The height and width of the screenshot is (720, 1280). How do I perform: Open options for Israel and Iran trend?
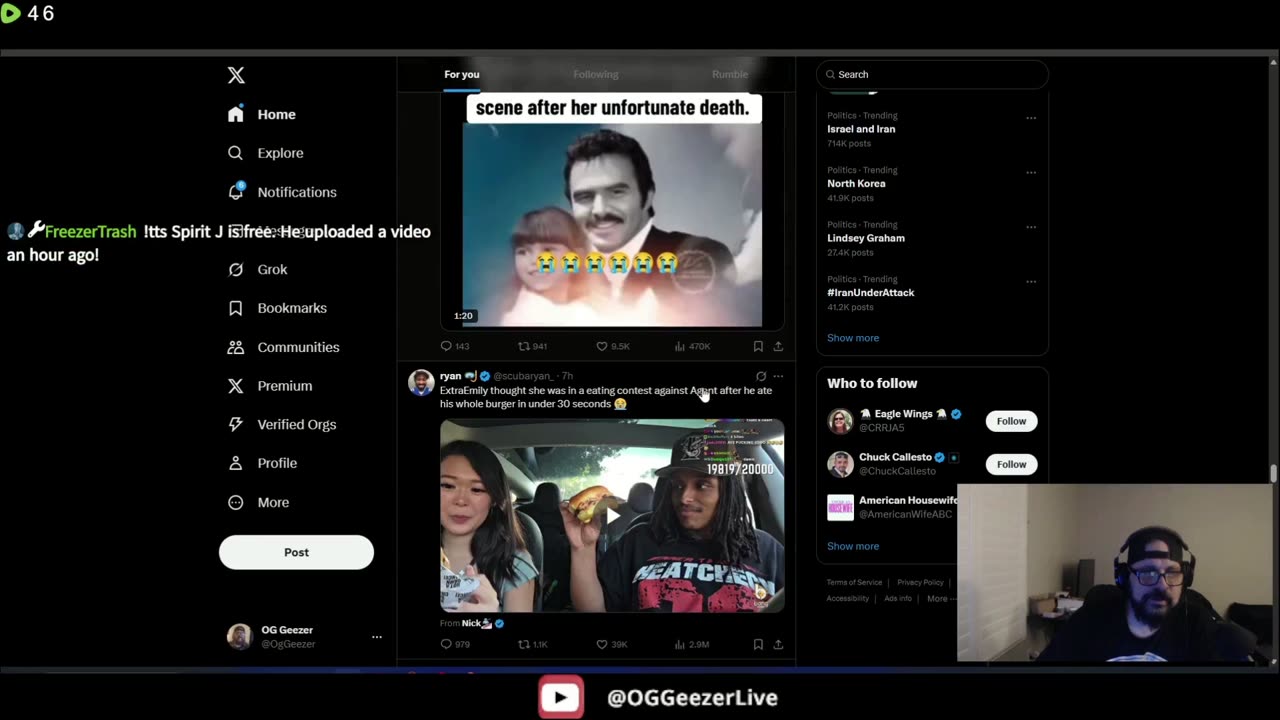pos(1031,118)
